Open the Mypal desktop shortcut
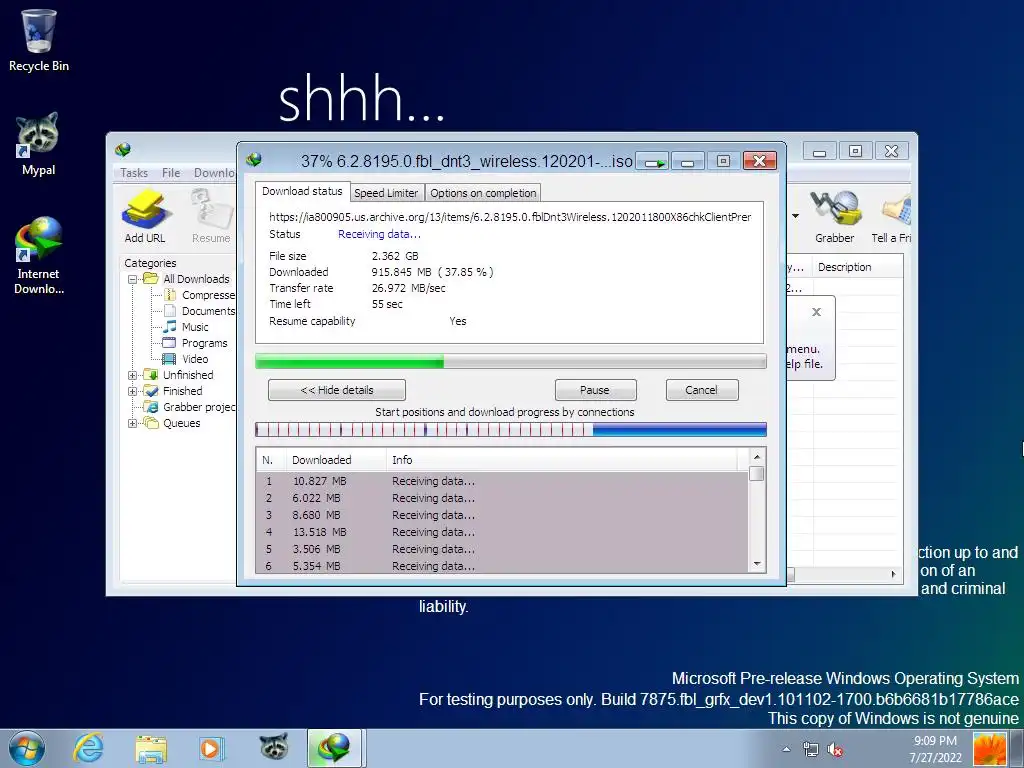 (38, 144)
